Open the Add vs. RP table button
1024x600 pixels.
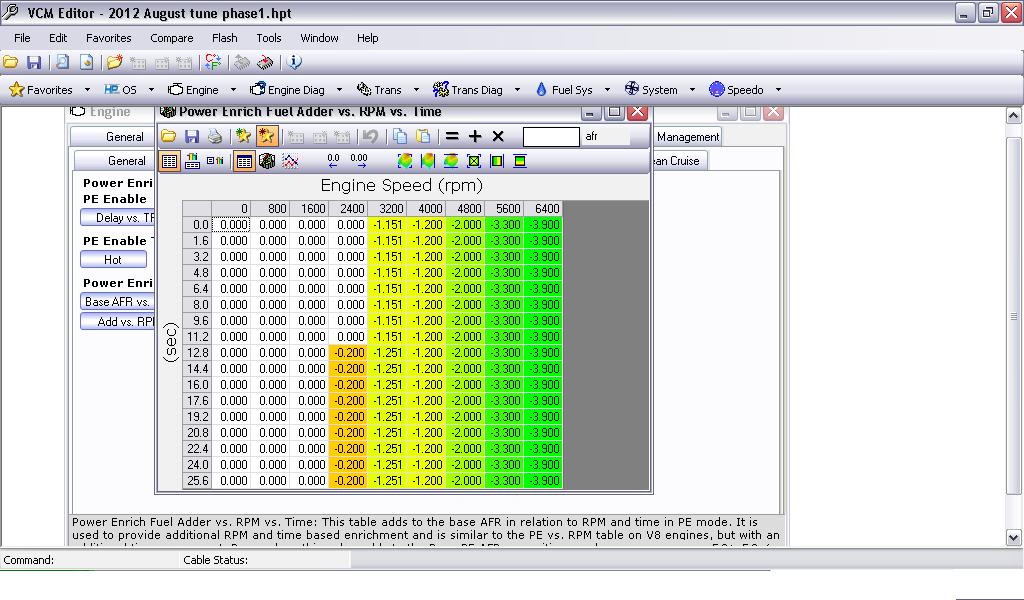(118, 321)
